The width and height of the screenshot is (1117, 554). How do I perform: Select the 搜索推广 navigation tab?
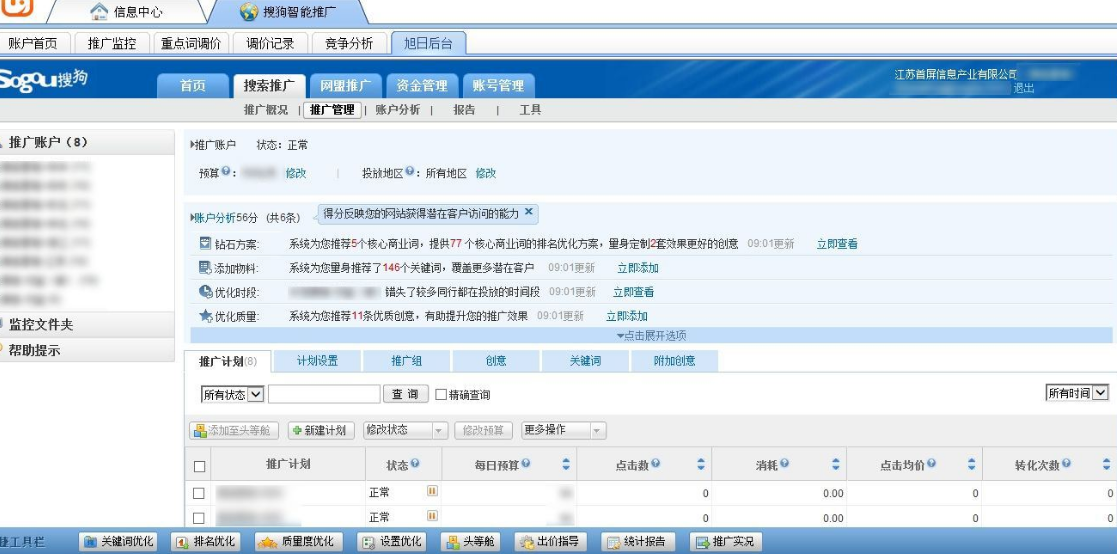[x=269, y=86]
